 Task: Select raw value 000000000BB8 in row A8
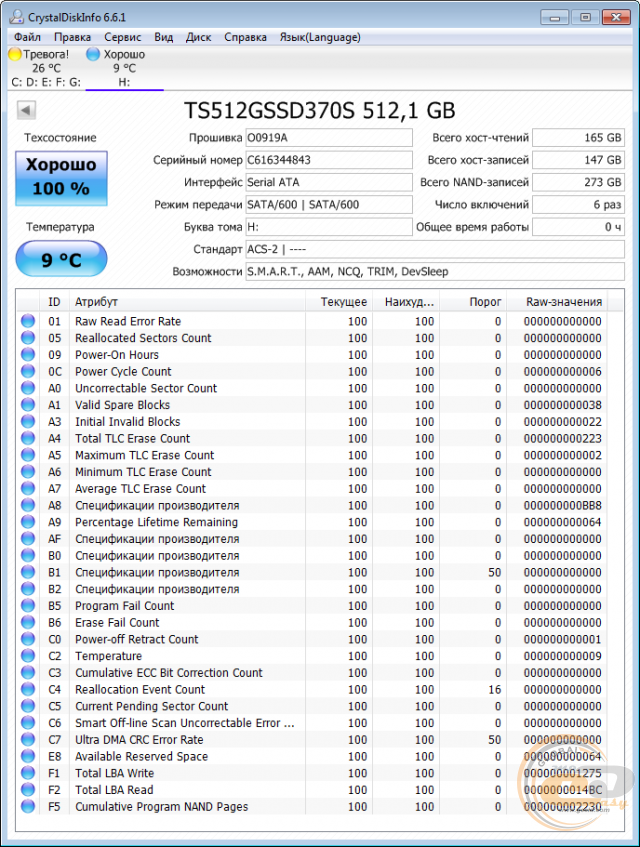coord(562,505)
